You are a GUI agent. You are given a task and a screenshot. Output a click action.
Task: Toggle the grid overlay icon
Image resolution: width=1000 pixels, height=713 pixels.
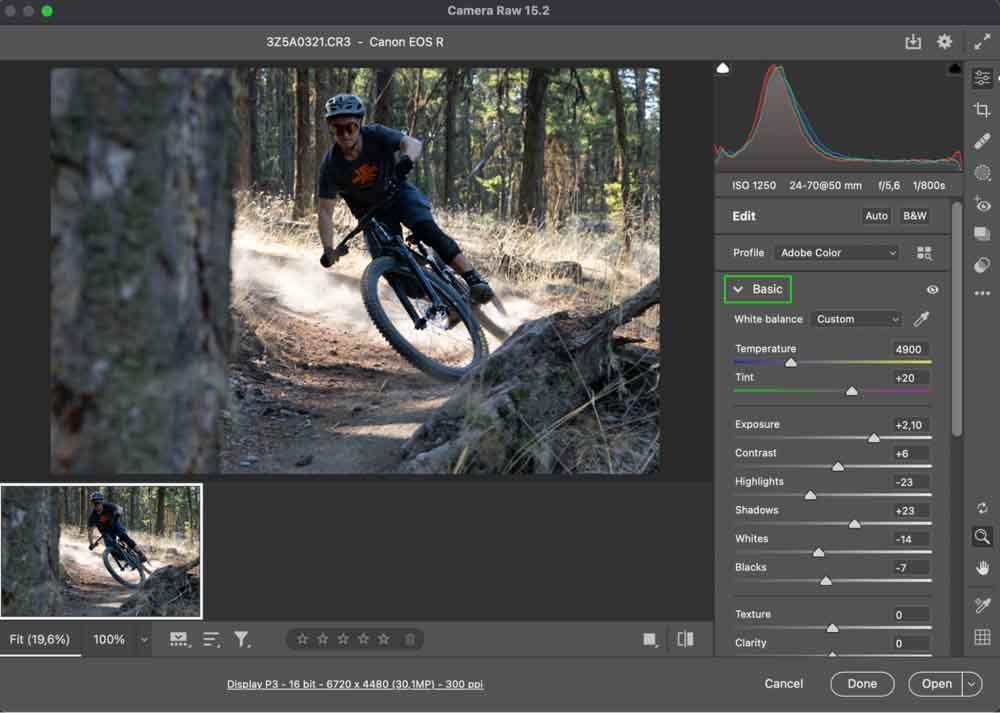point(982,637)
